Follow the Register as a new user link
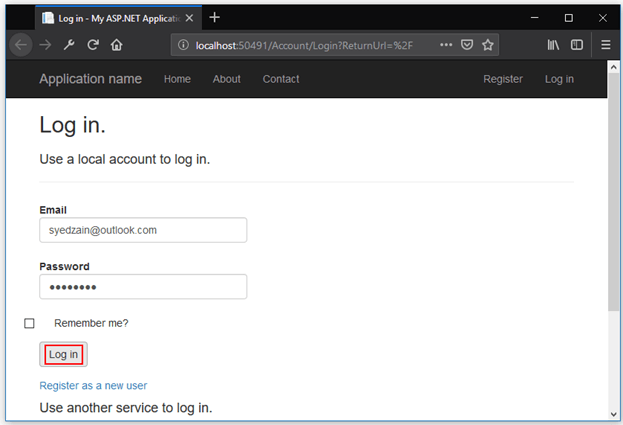 [x=93, y=385]
